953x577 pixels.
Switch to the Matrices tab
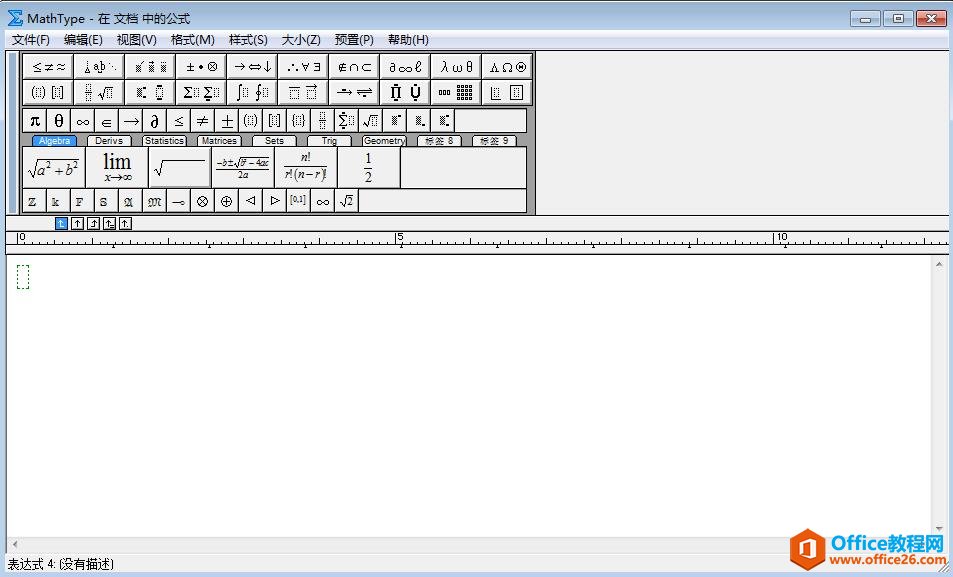pos(219,140)
